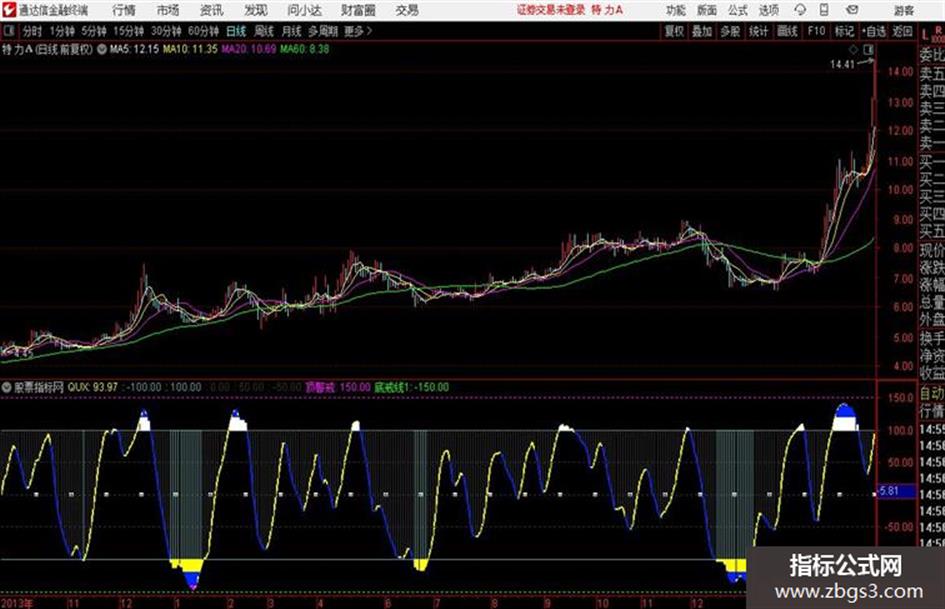Click the 画线 draw-line button
The image size is (945, 609).
(x=787, y=31)
